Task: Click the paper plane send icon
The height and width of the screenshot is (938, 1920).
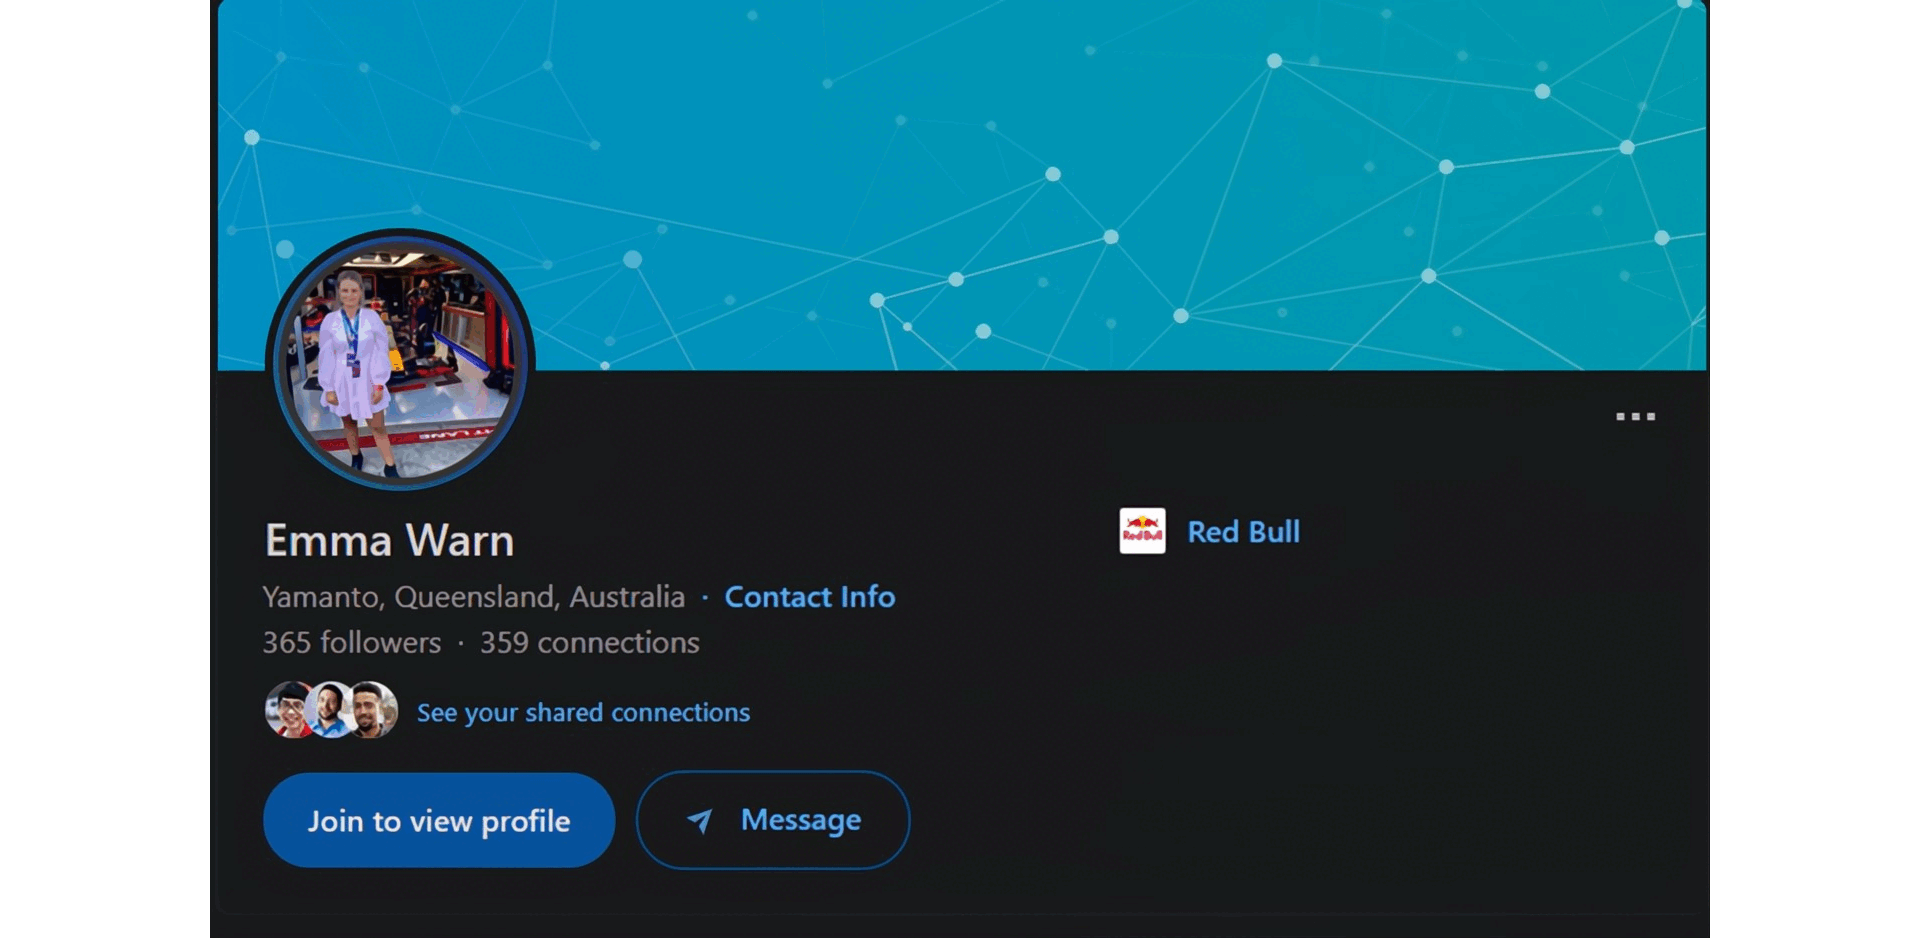Action: click(x=700, y=821)
